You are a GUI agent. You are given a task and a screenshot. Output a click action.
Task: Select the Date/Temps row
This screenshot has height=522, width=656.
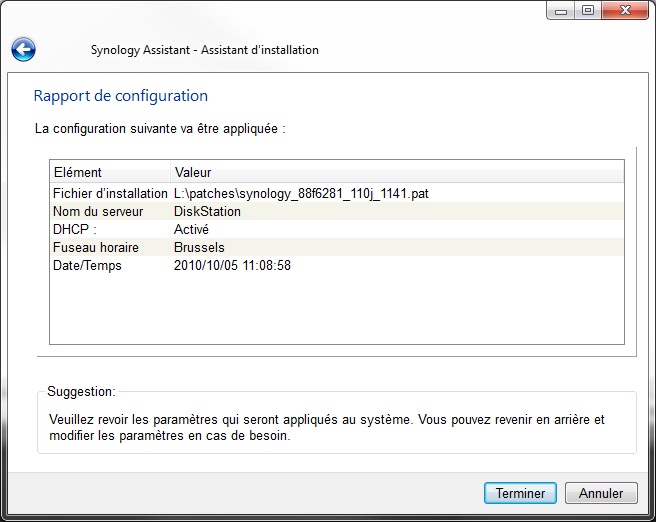point(337,265)
